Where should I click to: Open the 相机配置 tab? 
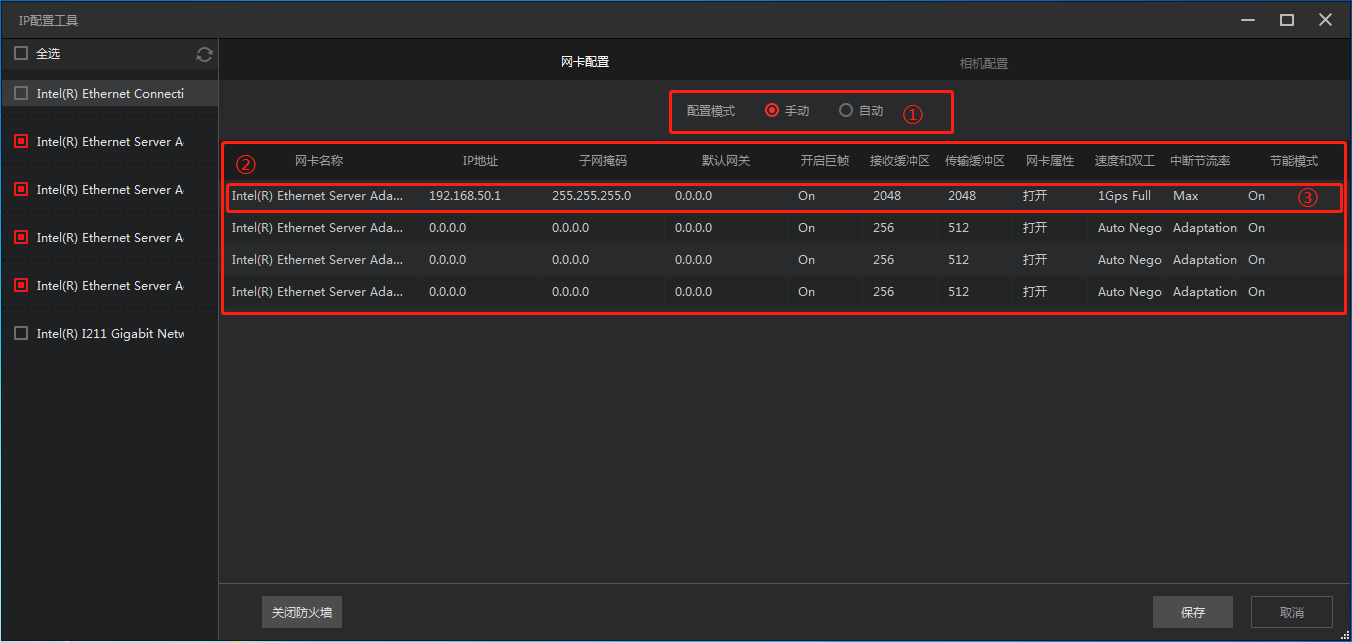pos(983,63)
